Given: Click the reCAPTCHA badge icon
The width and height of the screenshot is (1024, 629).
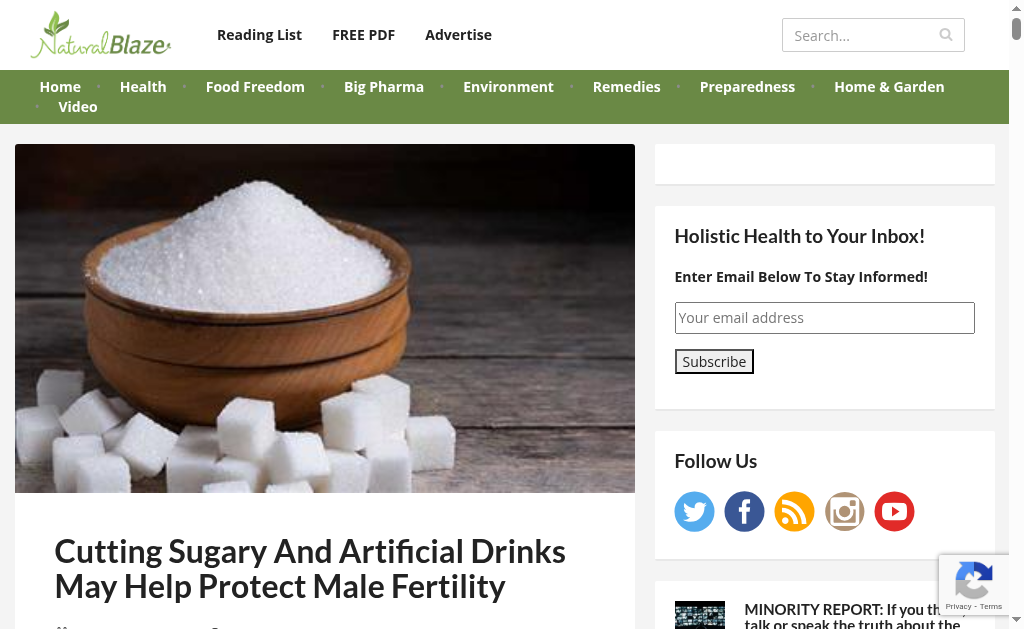Looking at the screenshot, I should coord(974,579).
